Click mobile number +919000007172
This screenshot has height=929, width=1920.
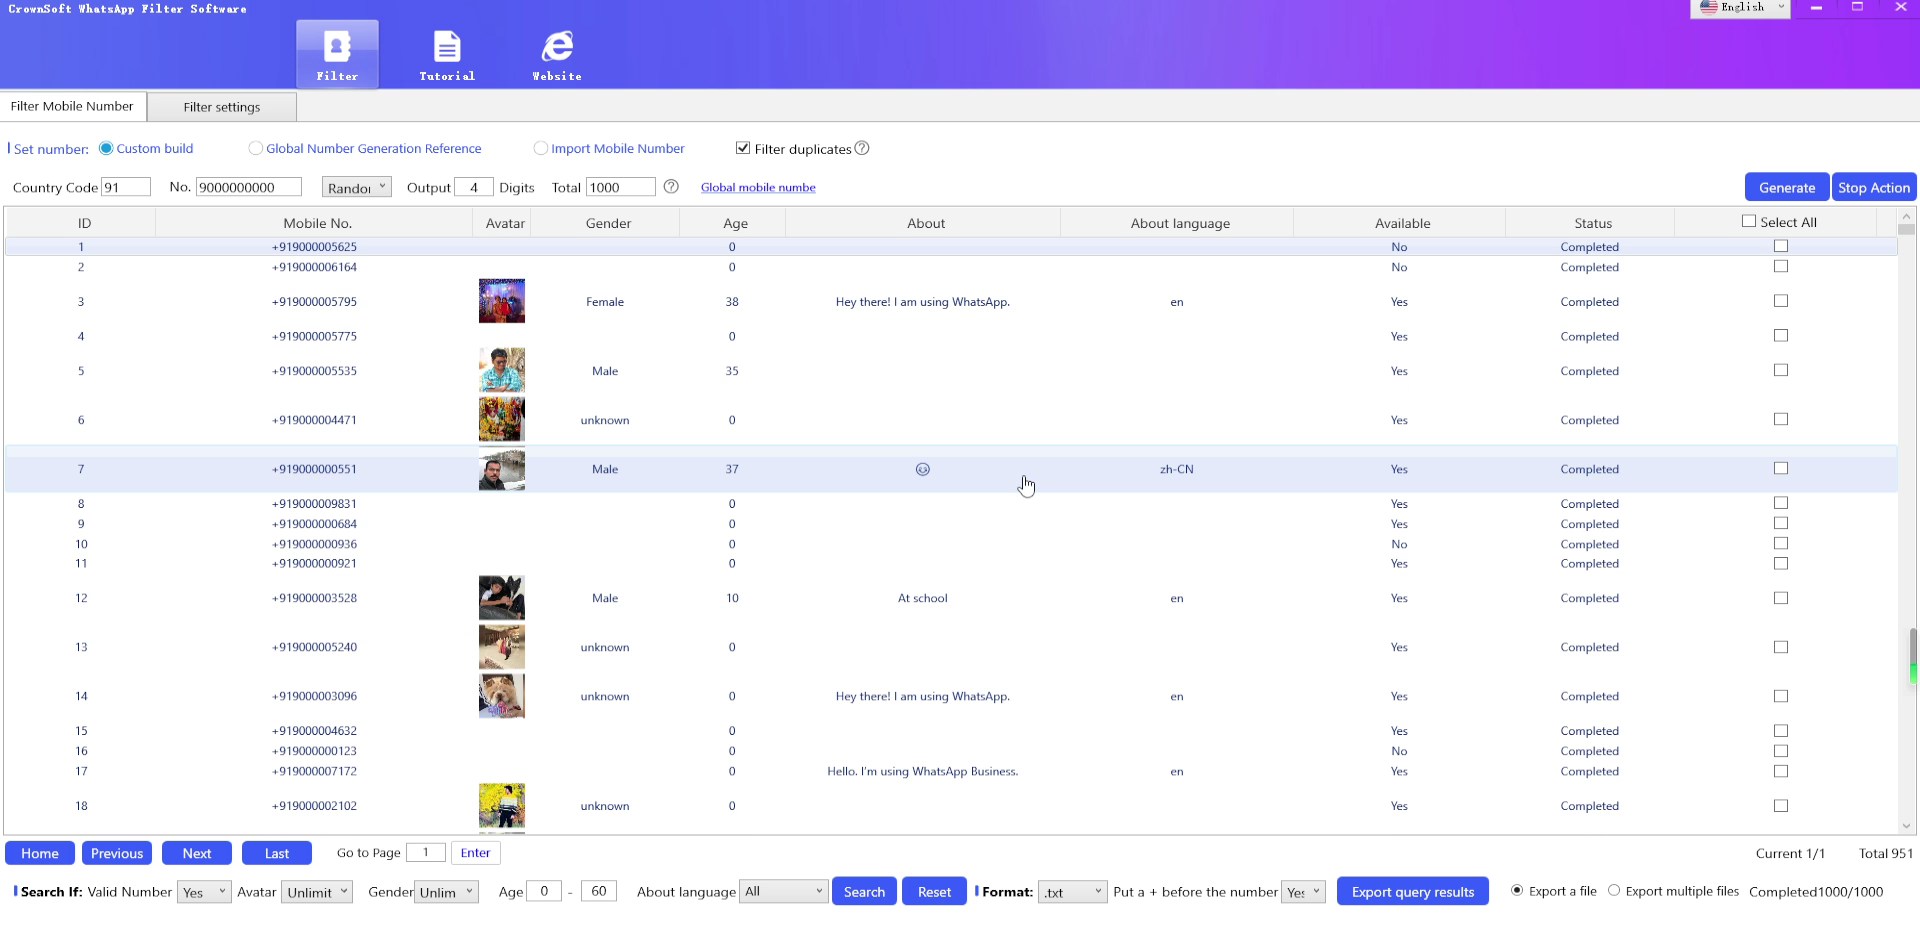pos(314,771)
